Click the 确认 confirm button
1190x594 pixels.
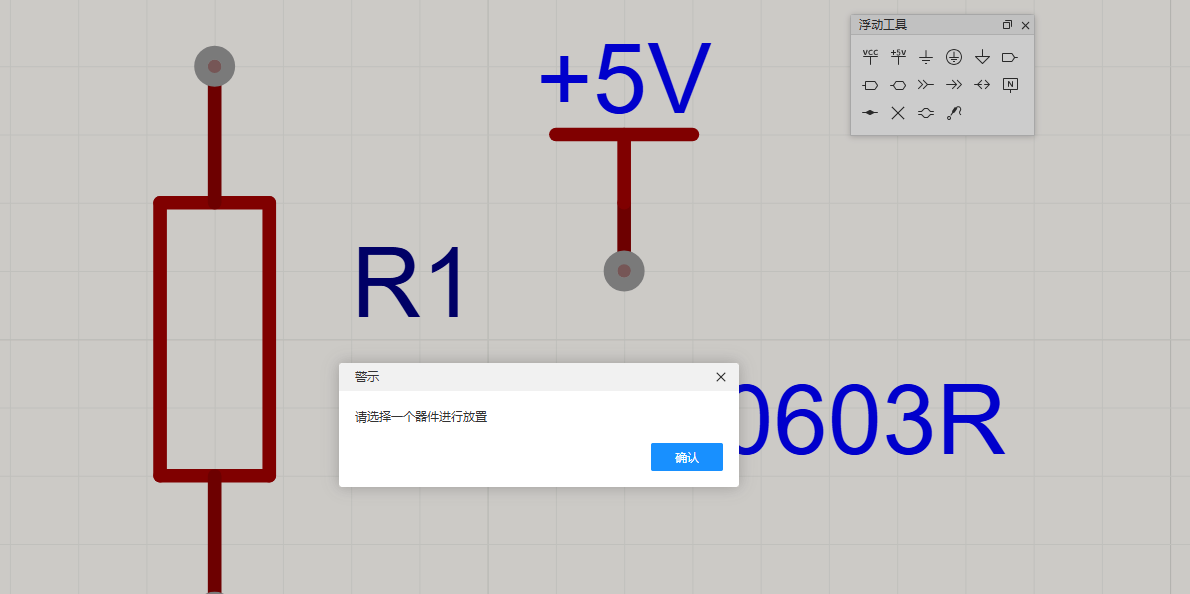click(686, 457)
